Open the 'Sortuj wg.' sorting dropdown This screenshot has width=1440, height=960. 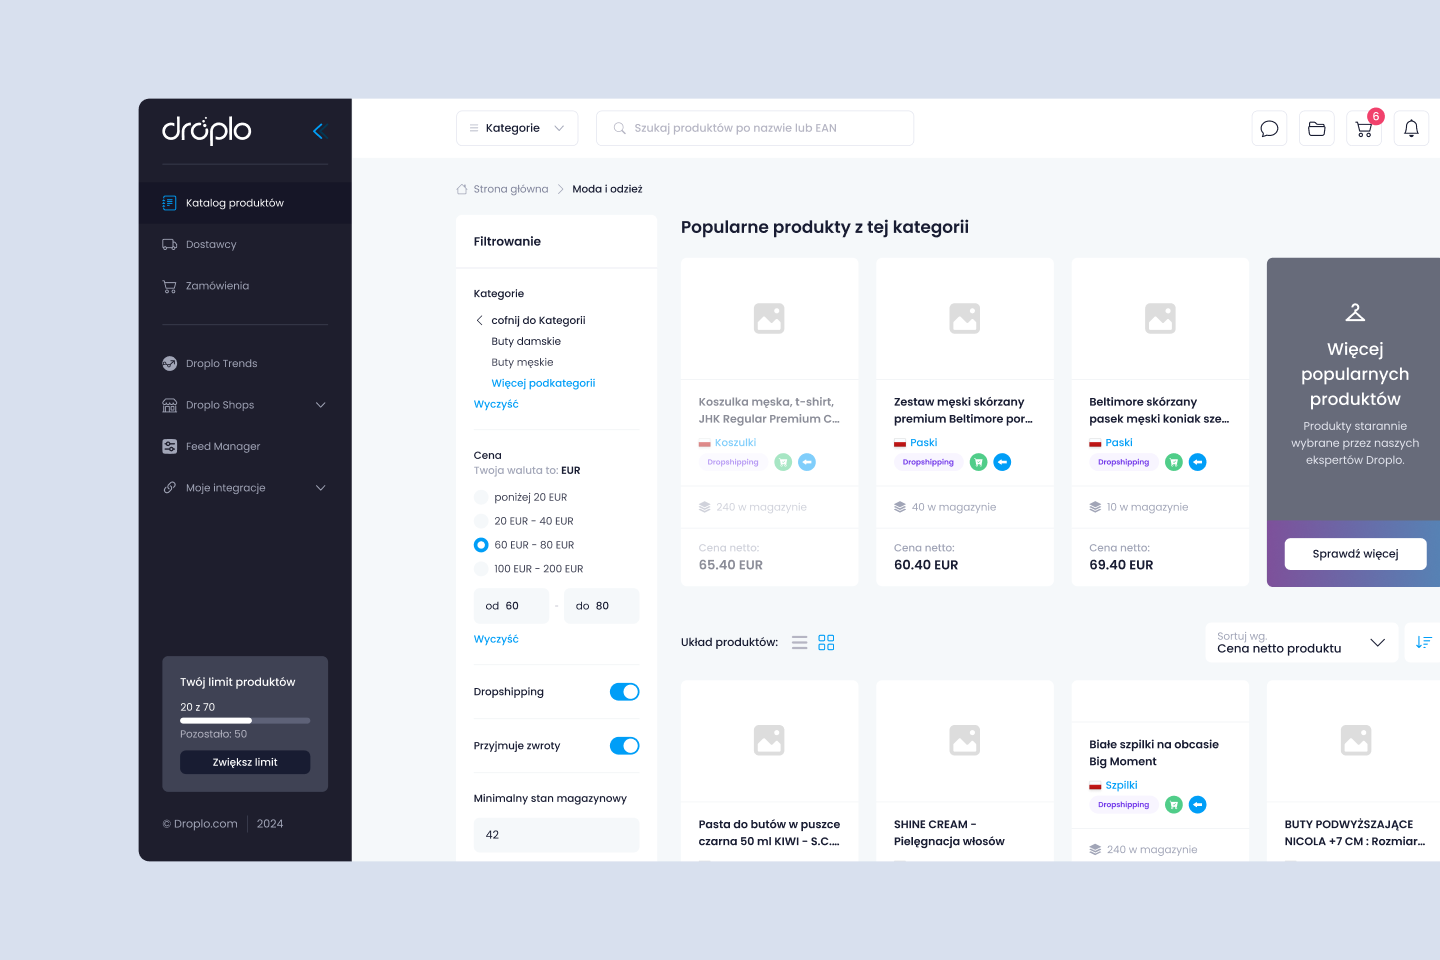[x=1301, y=642]
